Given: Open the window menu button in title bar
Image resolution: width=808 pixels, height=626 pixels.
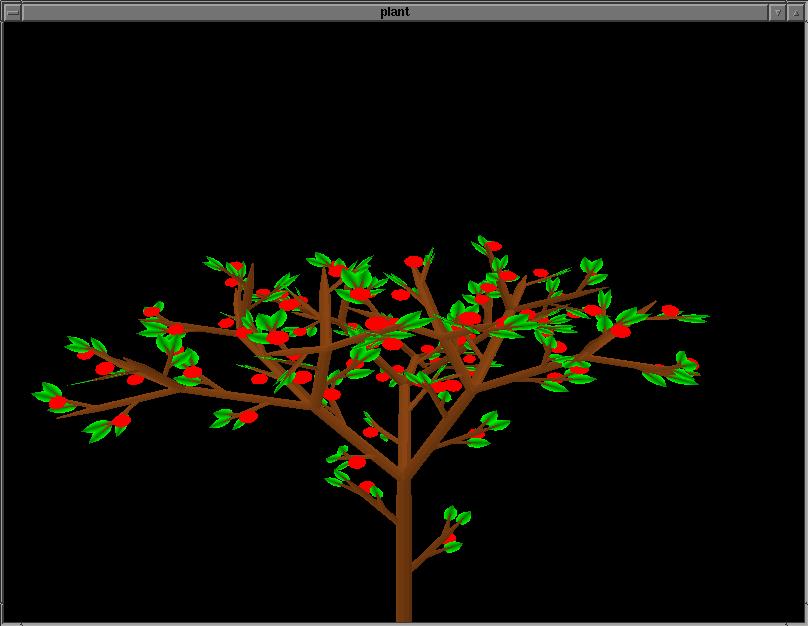Looking at the screenshot, I should tap(12, 12).
